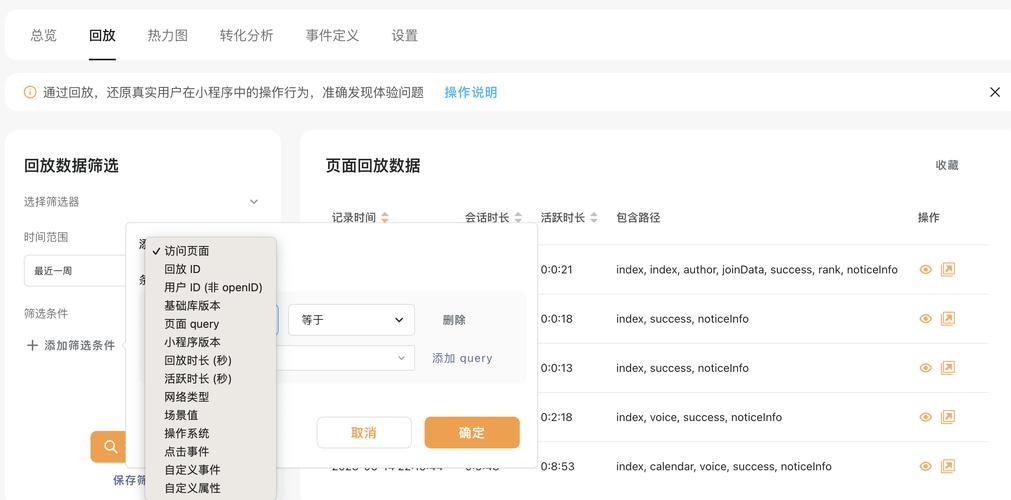Click the export icon for the 0:8:53 row
Screen dimensions: 1011x500
(947, 466)
